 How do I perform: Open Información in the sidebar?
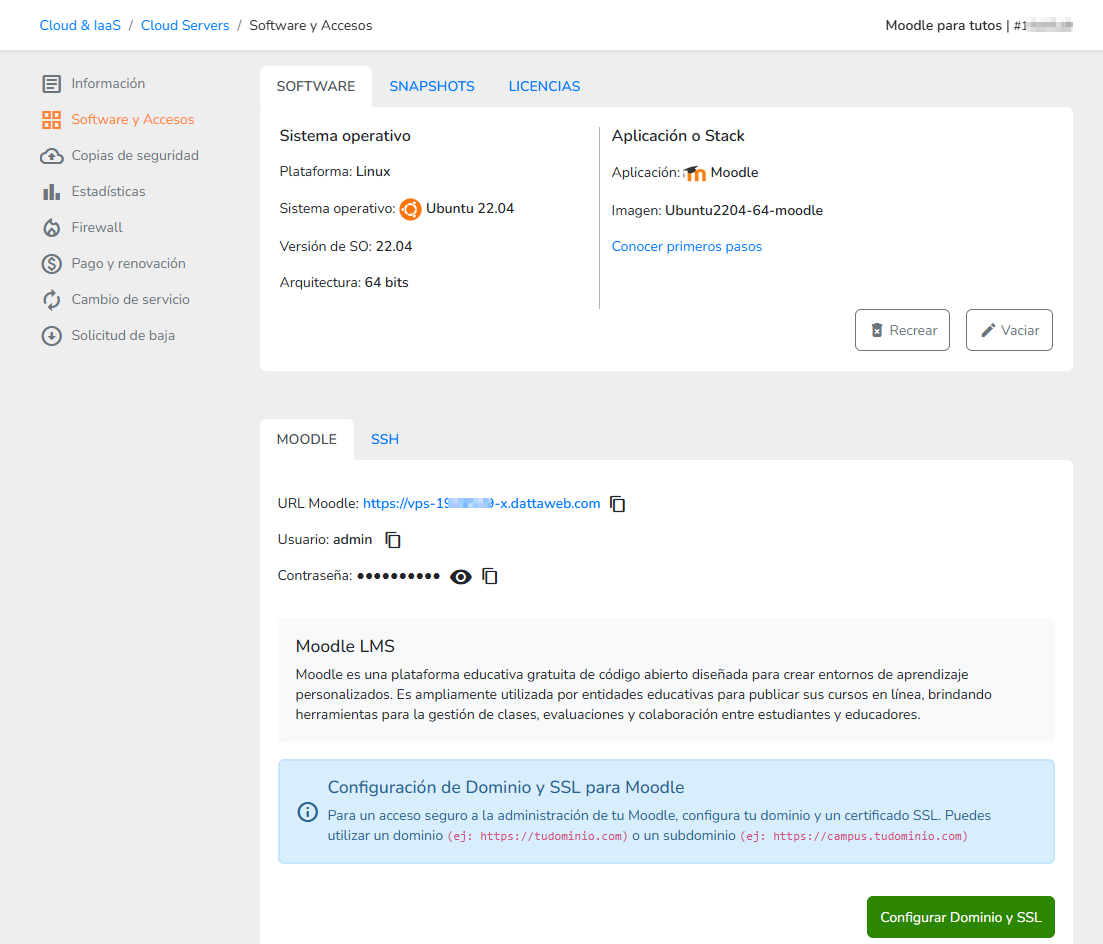pos(108,84)
